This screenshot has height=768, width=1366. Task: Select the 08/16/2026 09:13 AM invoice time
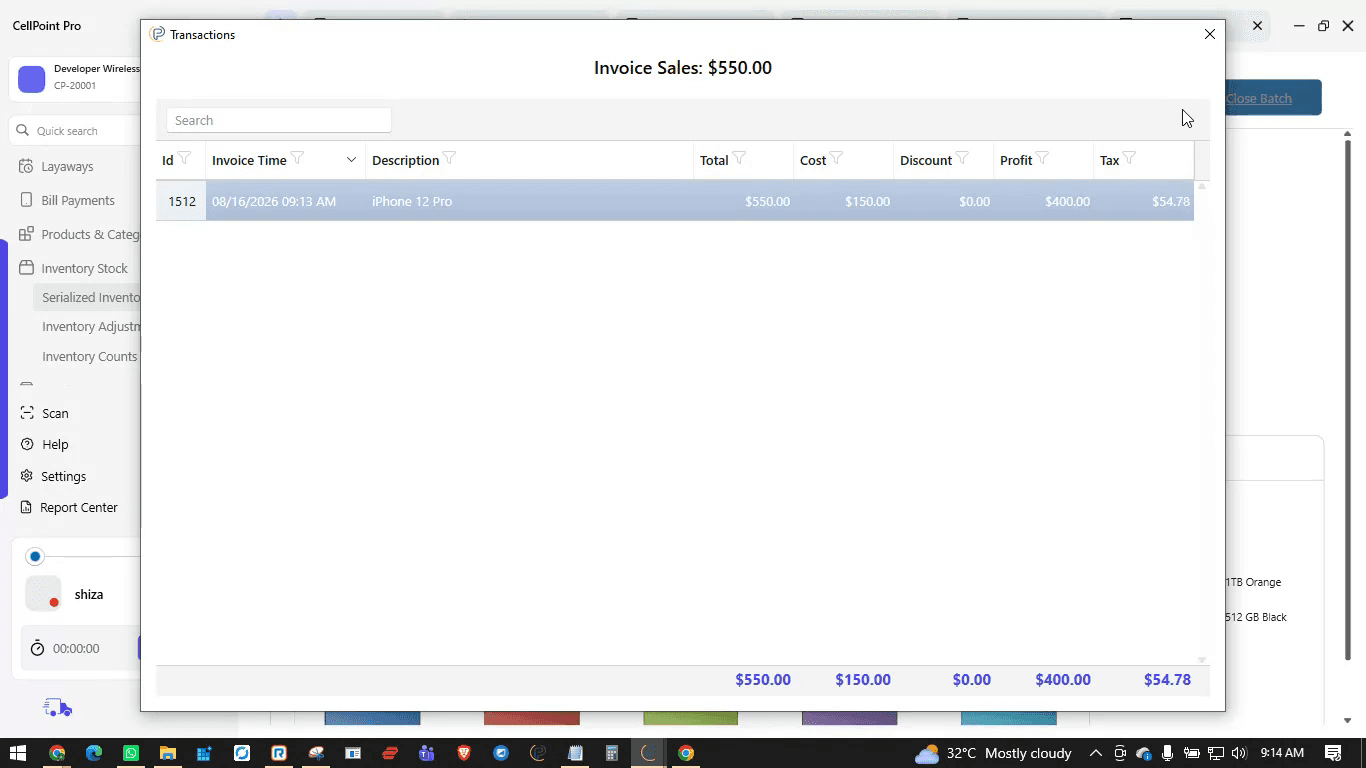pyautogui.click(x=286, y=201)
